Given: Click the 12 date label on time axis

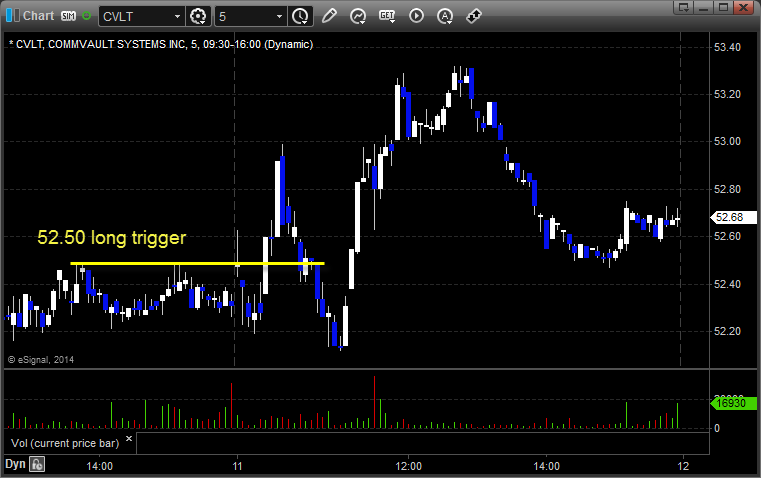Looking at the screenshot, I should point(683,466).
